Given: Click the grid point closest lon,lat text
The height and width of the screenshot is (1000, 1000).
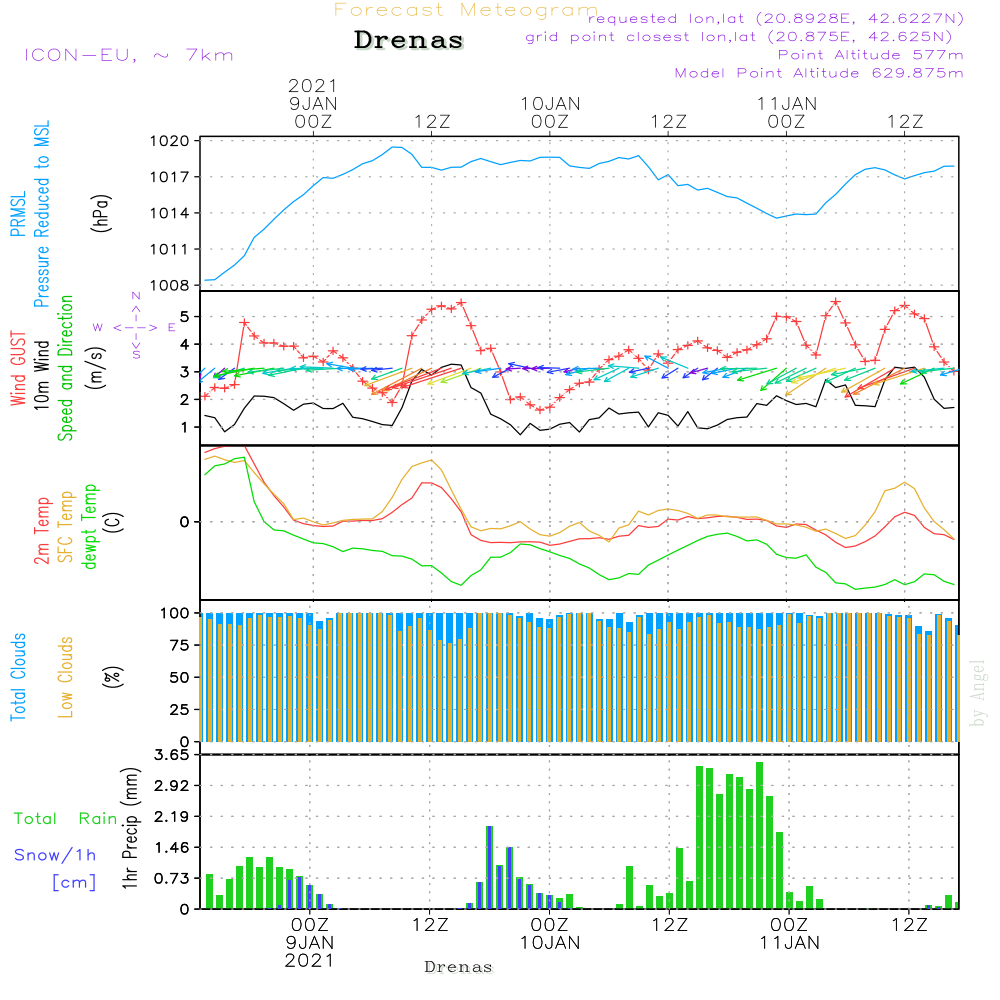Looking at the screenshot, I should [739, 37].
